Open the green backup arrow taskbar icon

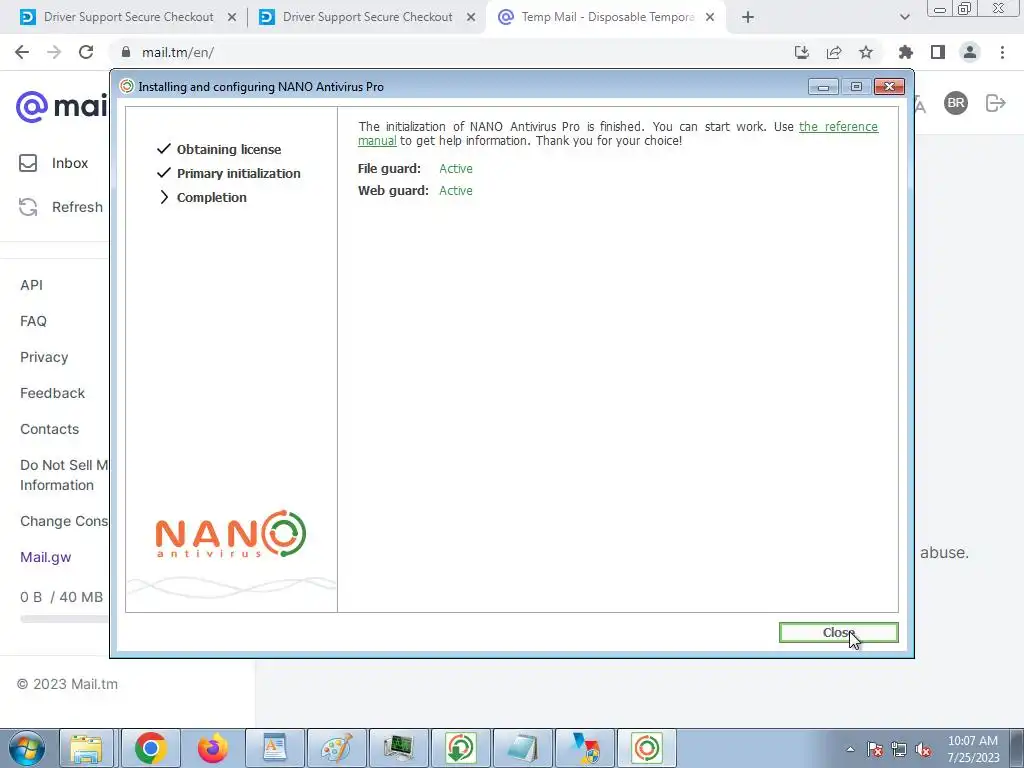click(460, 748)
